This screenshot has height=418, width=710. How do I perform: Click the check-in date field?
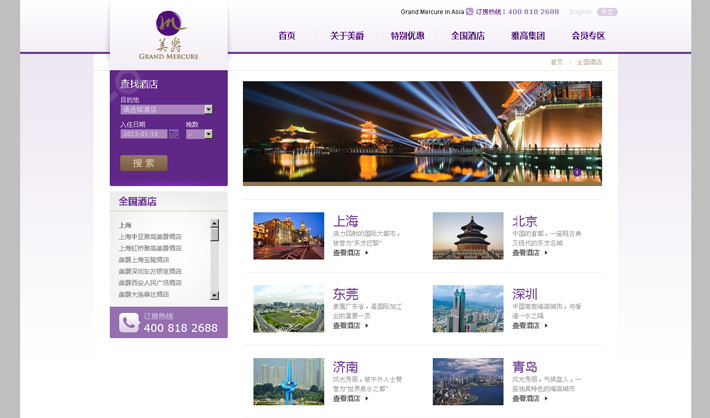[x=143, y=133]
